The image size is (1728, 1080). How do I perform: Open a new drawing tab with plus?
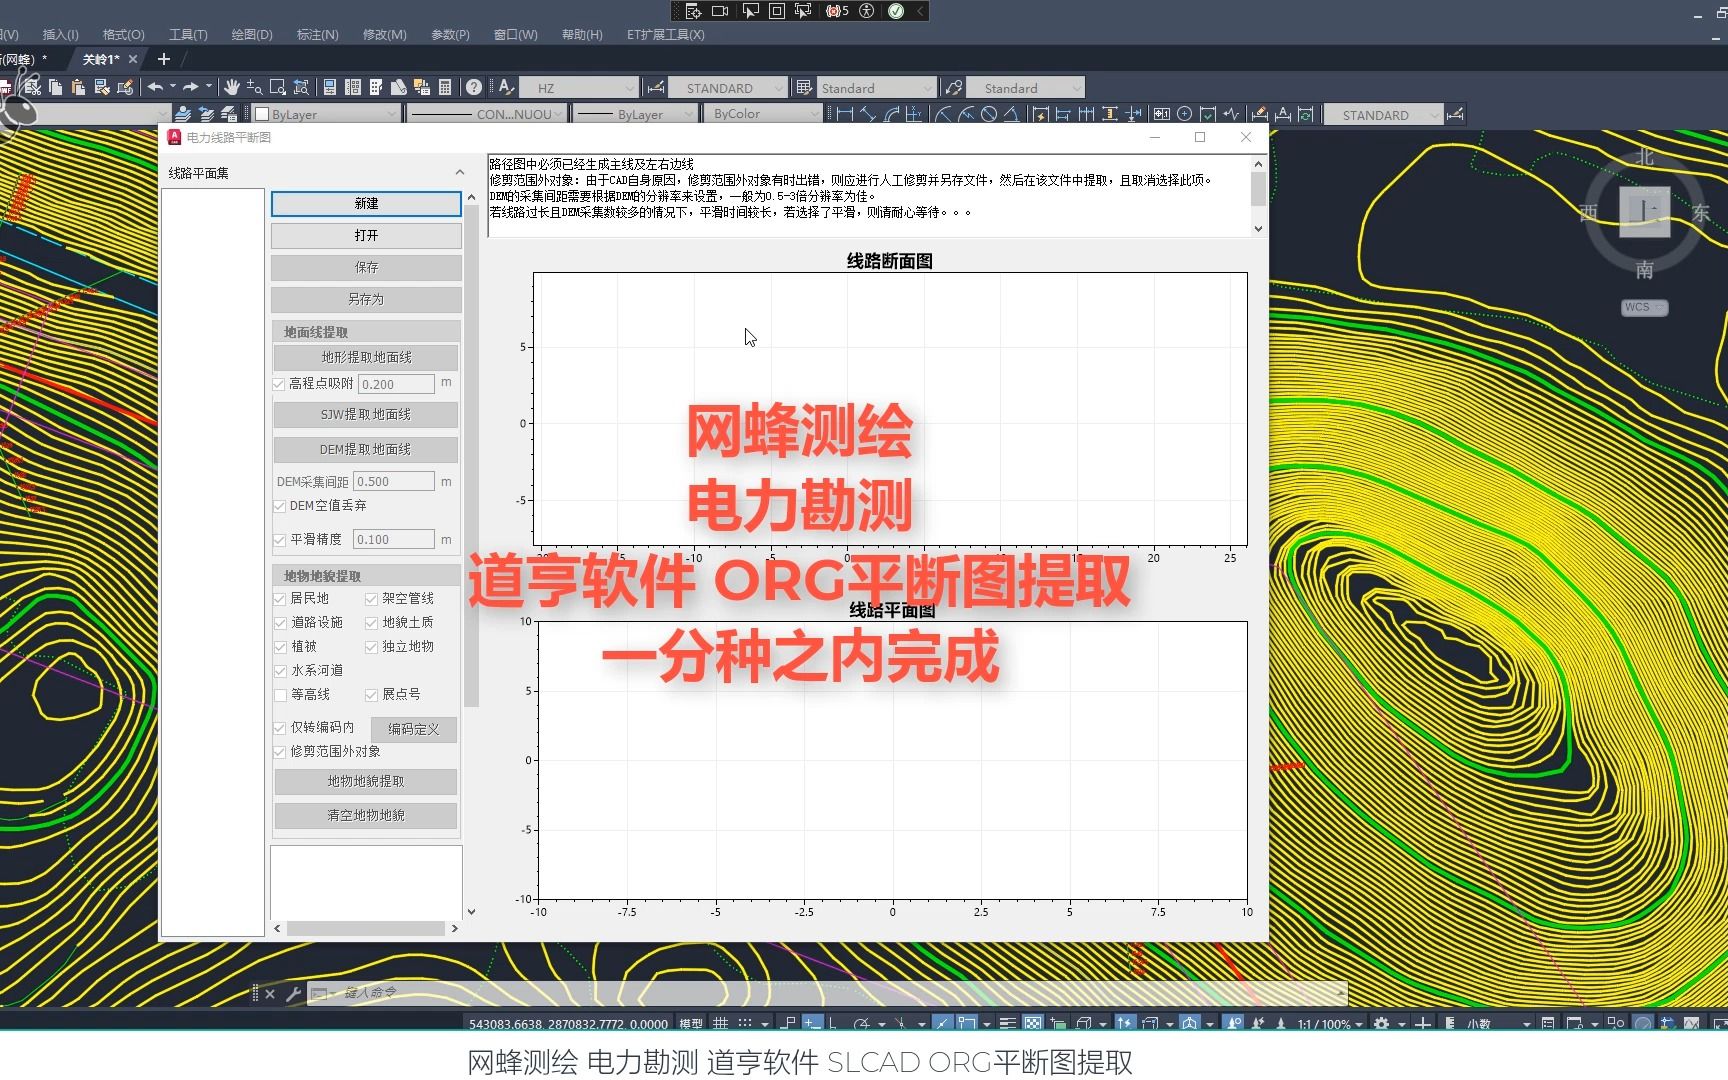click(164, 59)
